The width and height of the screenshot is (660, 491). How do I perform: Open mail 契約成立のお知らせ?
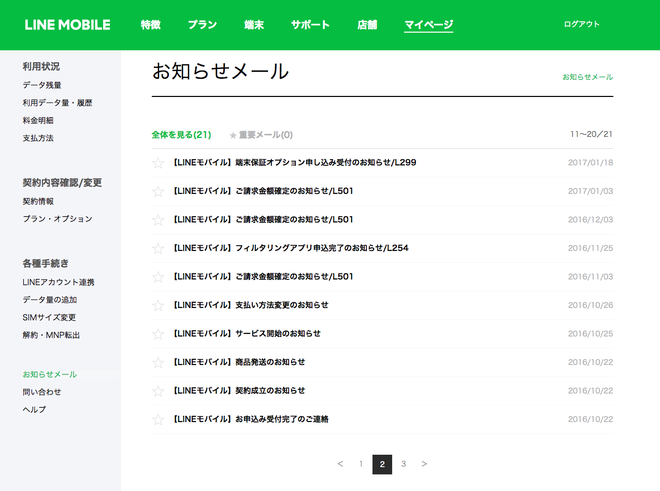tap(239, 391)
